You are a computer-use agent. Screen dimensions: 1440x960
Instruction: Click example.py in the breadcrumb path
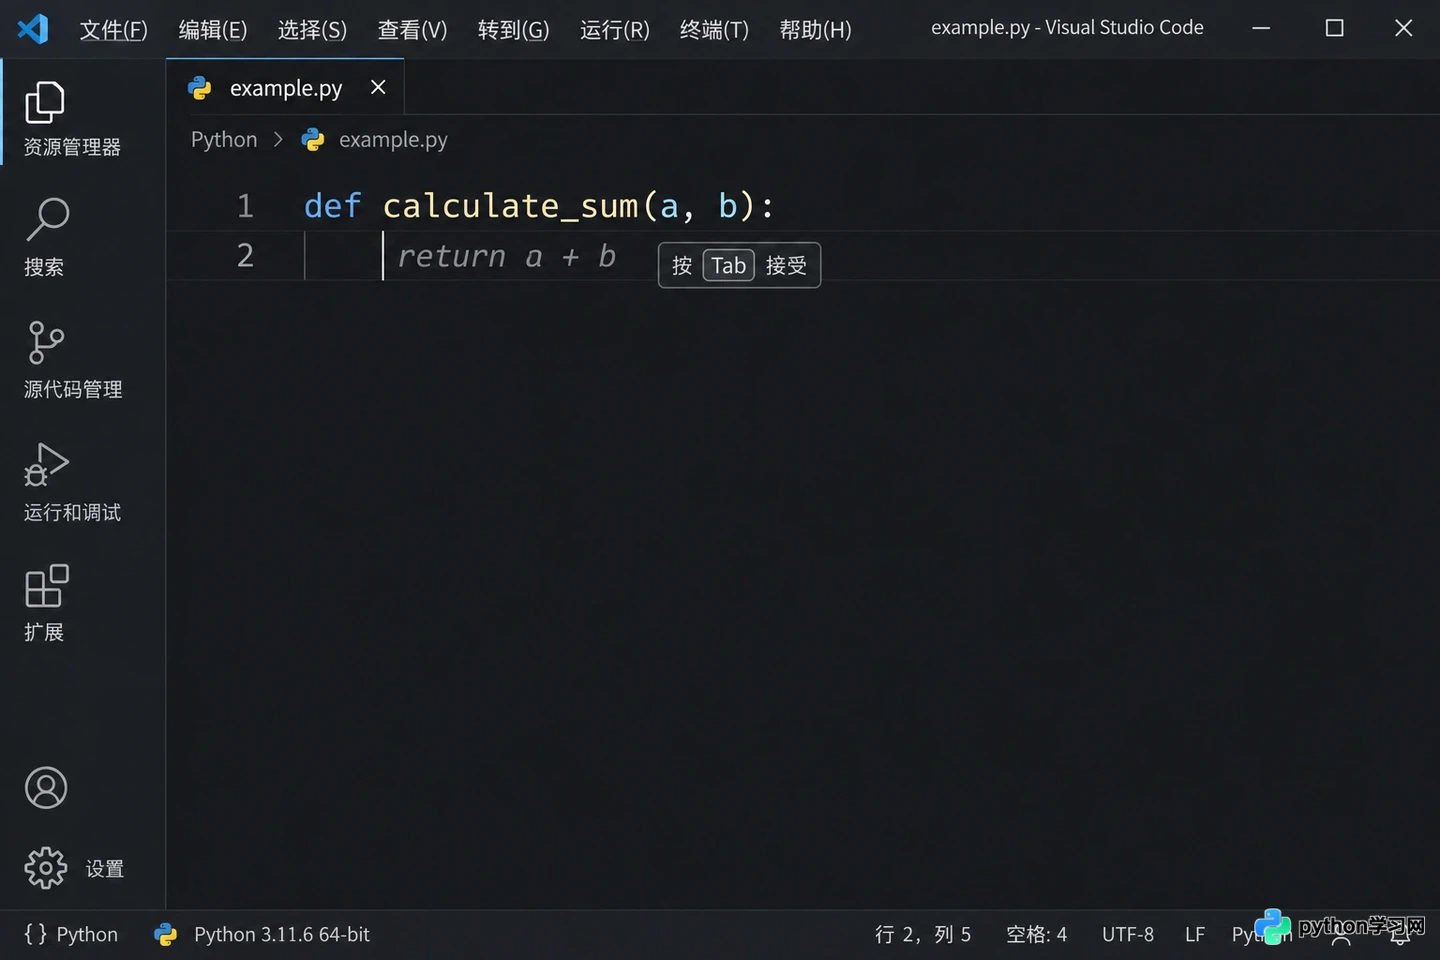tap(393, 139)
